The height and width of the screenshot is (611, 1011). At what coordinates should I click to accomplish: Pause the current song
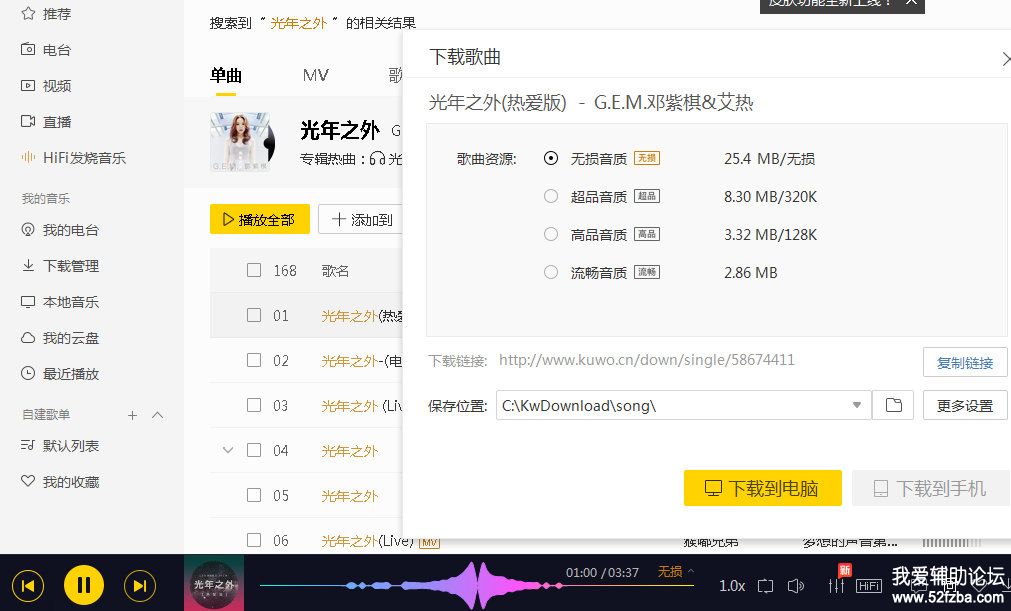84,585
